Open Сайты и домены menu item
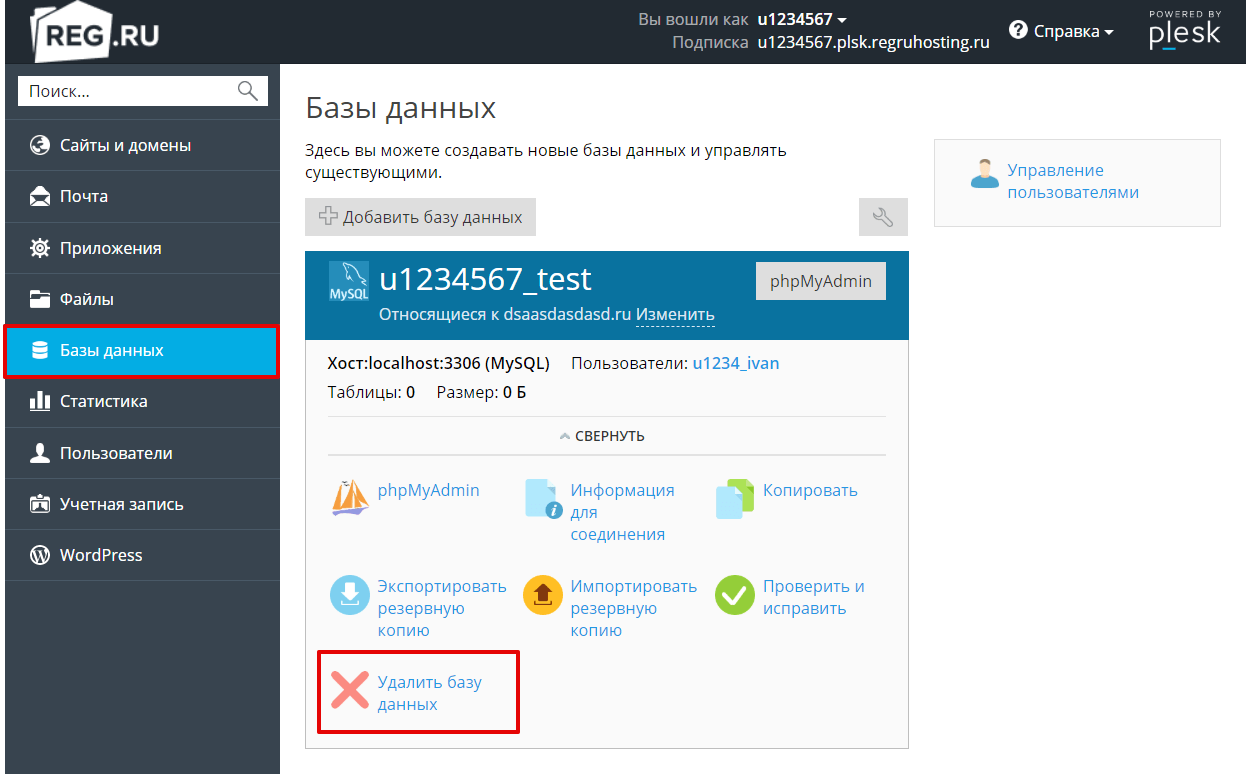The width and height of the screenshot is (1246, 774). pyautogui.click(x=142, y=145)
